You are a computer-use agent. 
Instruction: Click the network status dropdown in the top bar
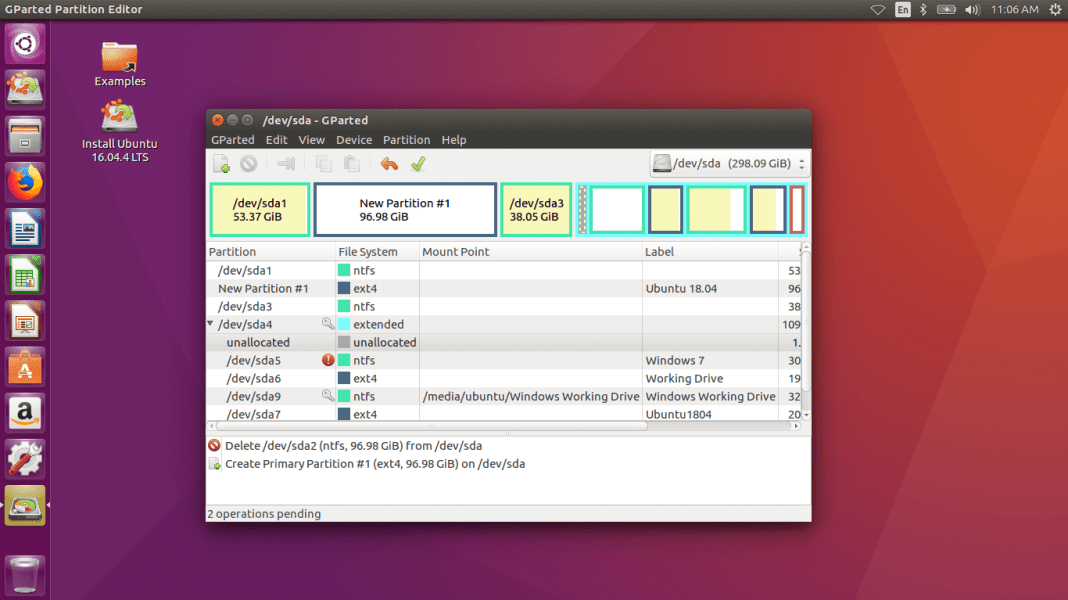pos(879,9)
